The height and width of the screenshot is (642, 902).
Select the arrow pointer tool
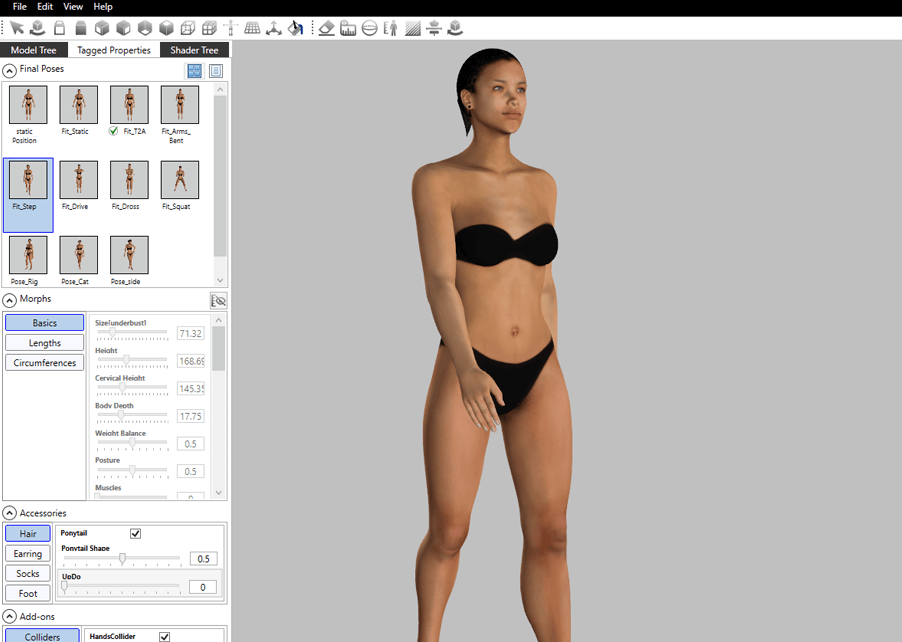(17, 28)
